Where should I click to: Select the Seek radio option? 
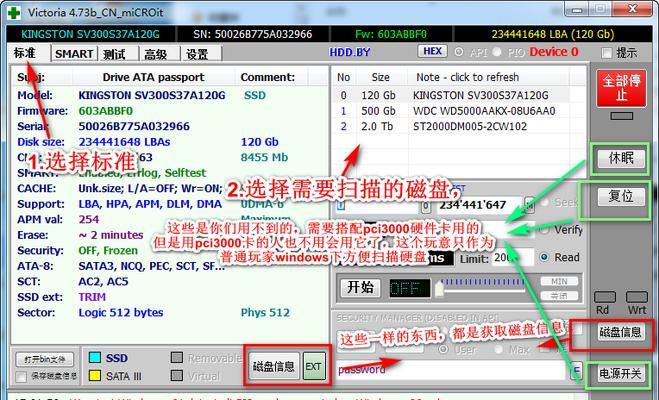pos(545,203)
